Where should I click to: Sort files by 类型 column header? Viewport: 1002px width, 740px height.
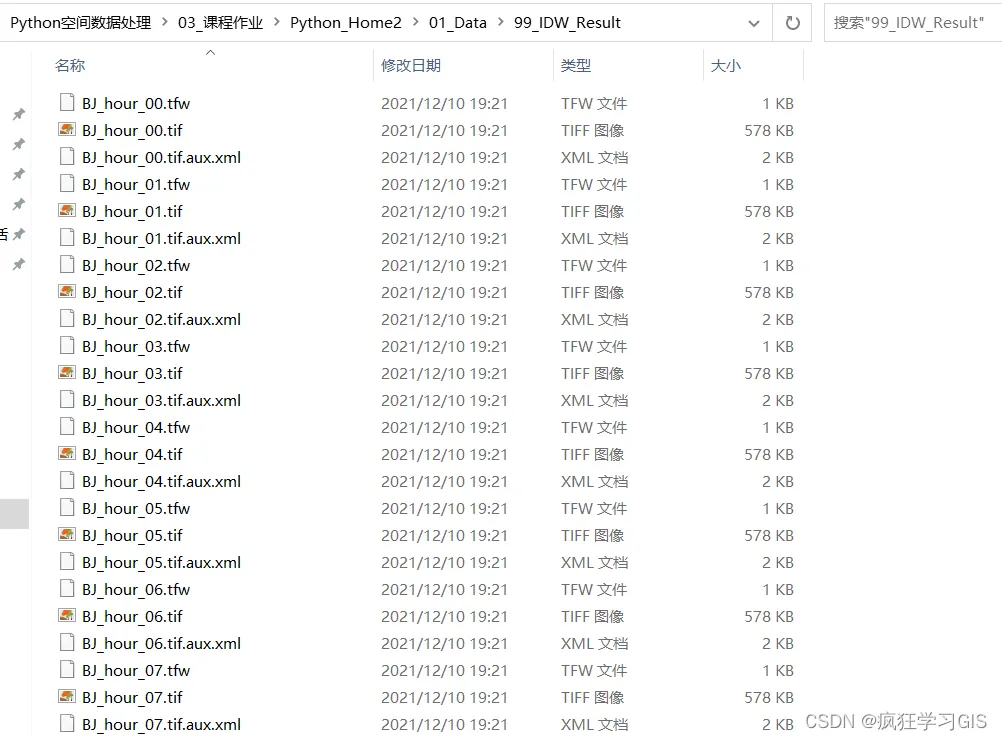[575, 65]
